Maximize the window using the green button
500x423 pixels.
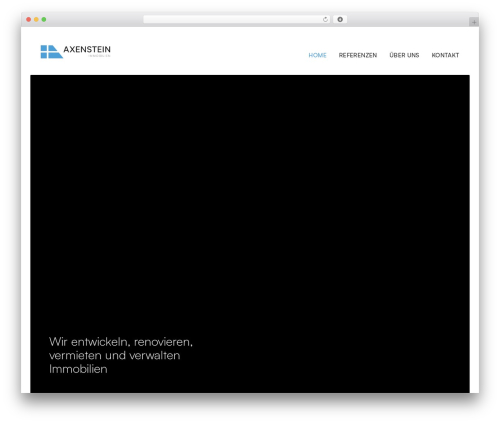[44, 20]
